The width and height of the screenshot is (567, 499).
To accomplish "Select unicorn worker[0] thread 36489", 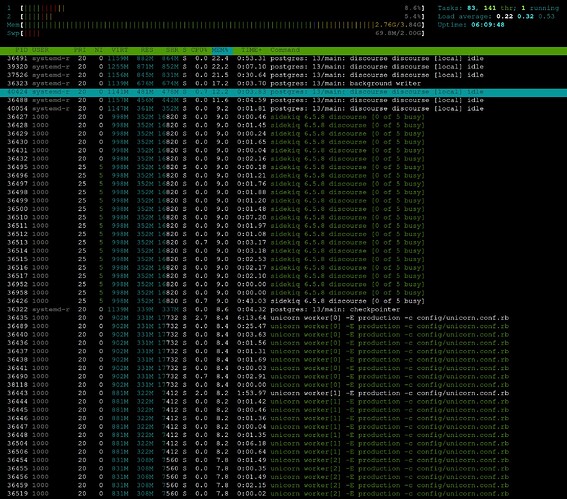I will pyautogui.click(x=284, y=326).
